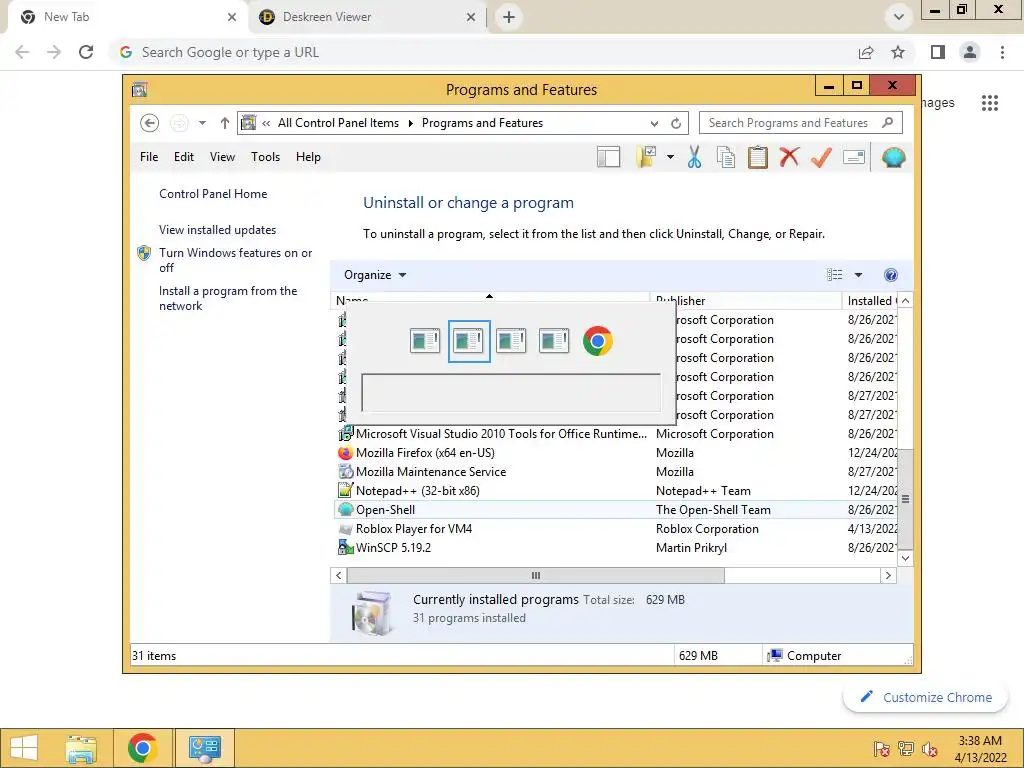Click the Copy toolbar icon

point(726,157)
